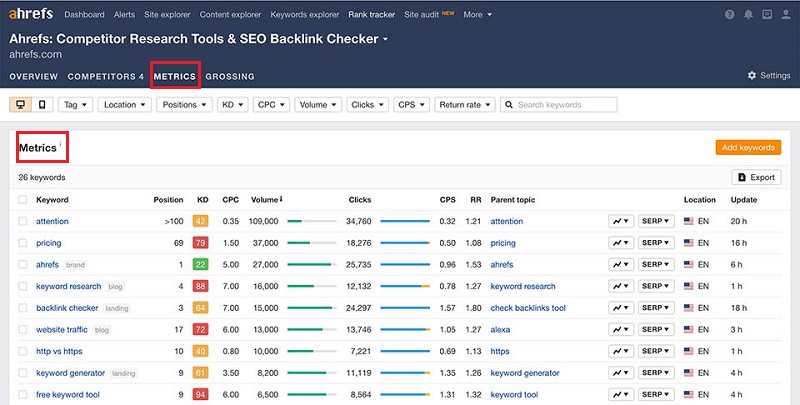Select all keywords header checkbox
This screenshot has width=800, height=405.
click(22, 199)
